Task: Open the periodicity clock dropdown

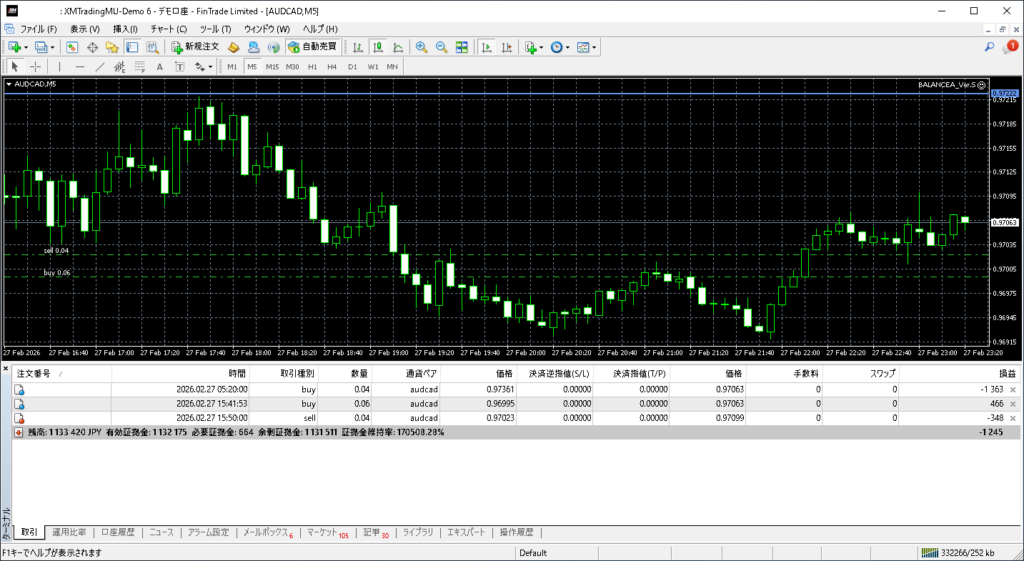Action: [560, 47]
